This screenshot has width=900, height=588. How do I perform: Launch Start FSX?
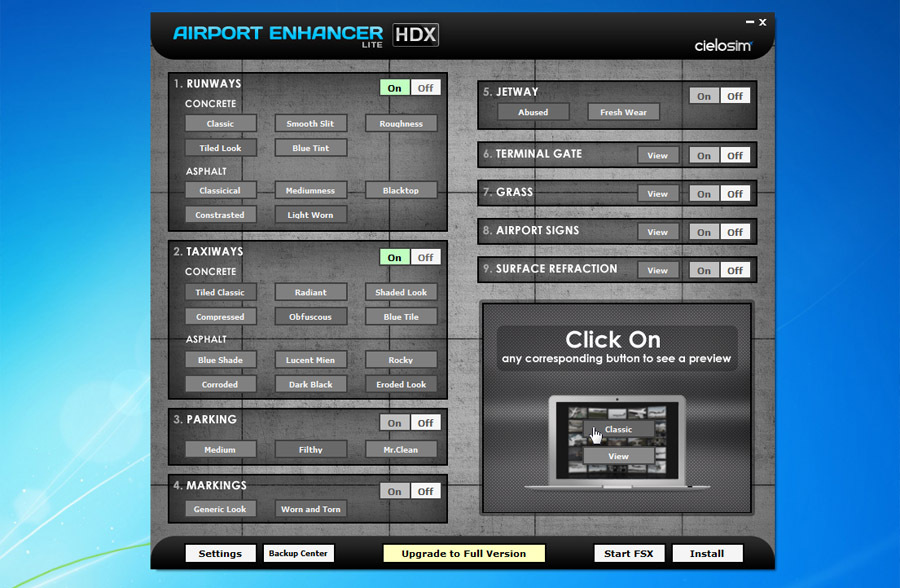(629, 554)
